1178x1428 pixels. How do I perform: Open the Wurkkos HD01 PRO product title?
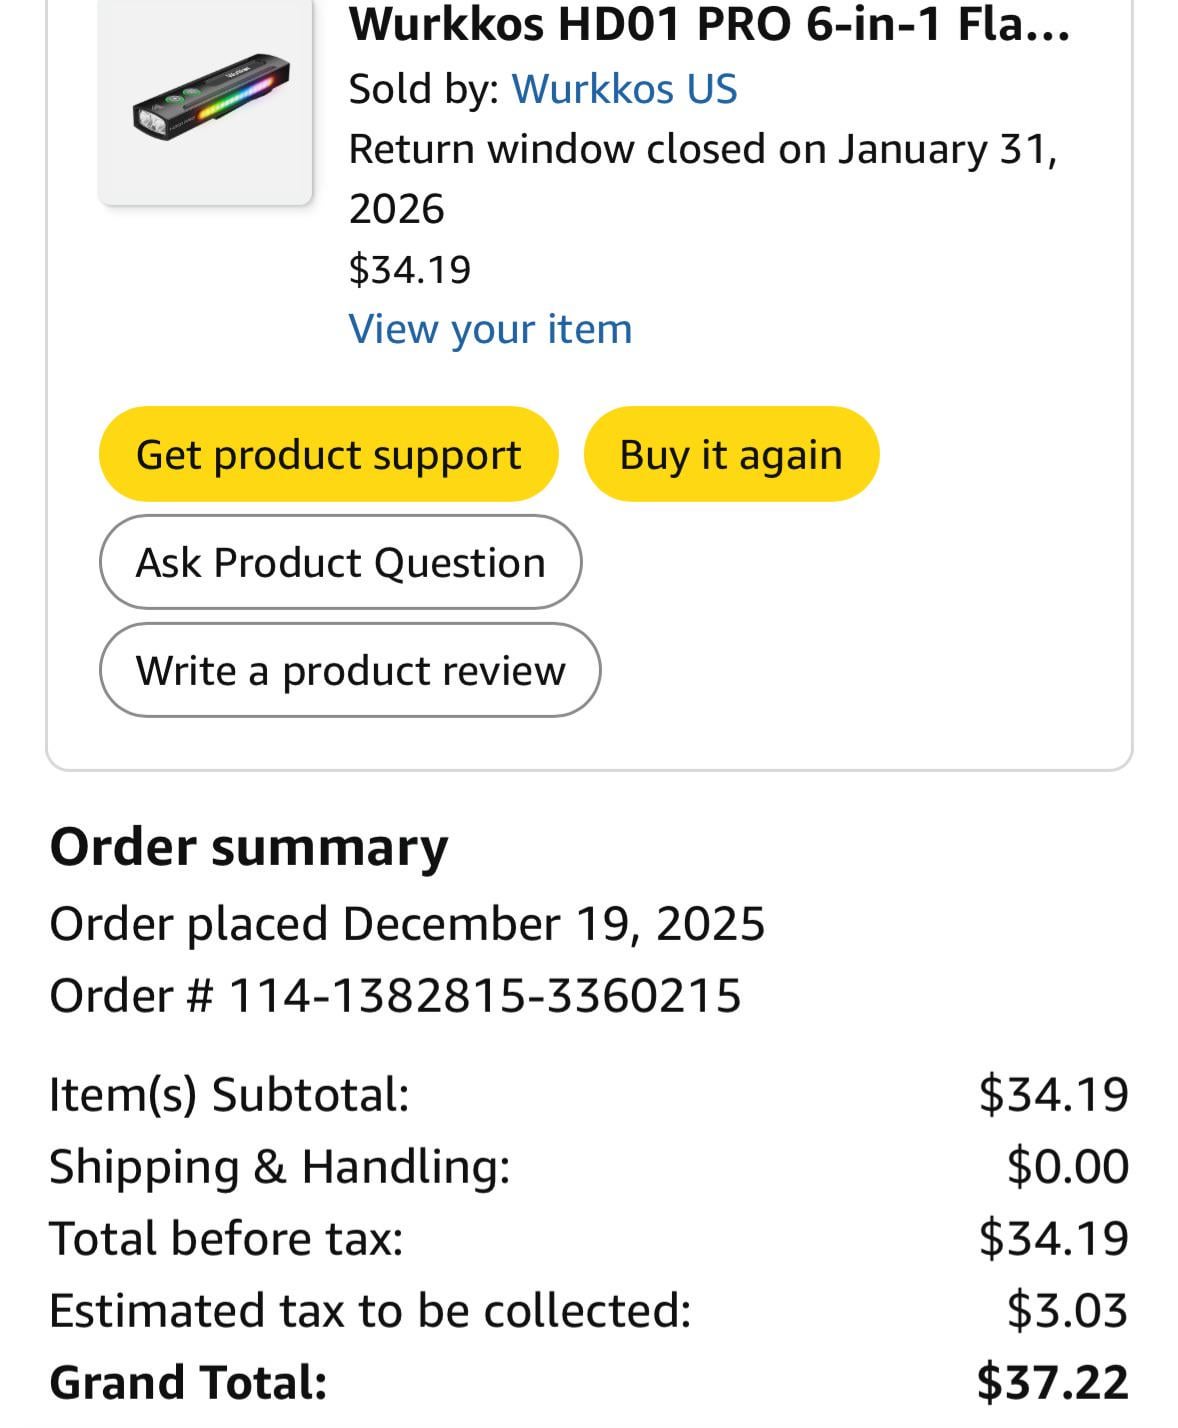point(709,26)
